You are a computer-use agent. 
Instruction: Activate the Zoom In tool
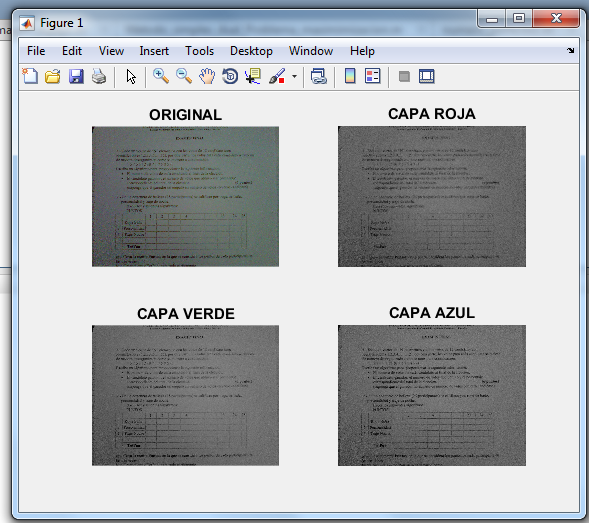click(161, 76)
